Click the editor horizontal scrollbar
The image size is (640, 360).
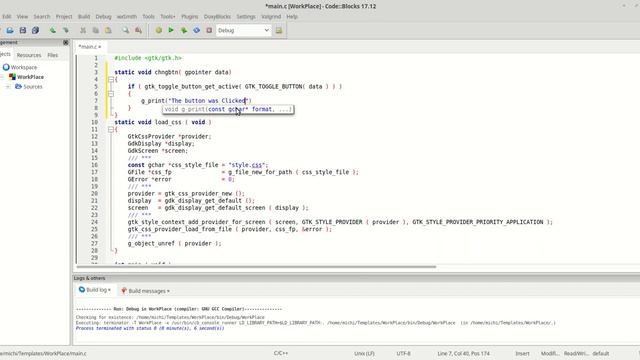pyautogui.click(x=255, y=267)
